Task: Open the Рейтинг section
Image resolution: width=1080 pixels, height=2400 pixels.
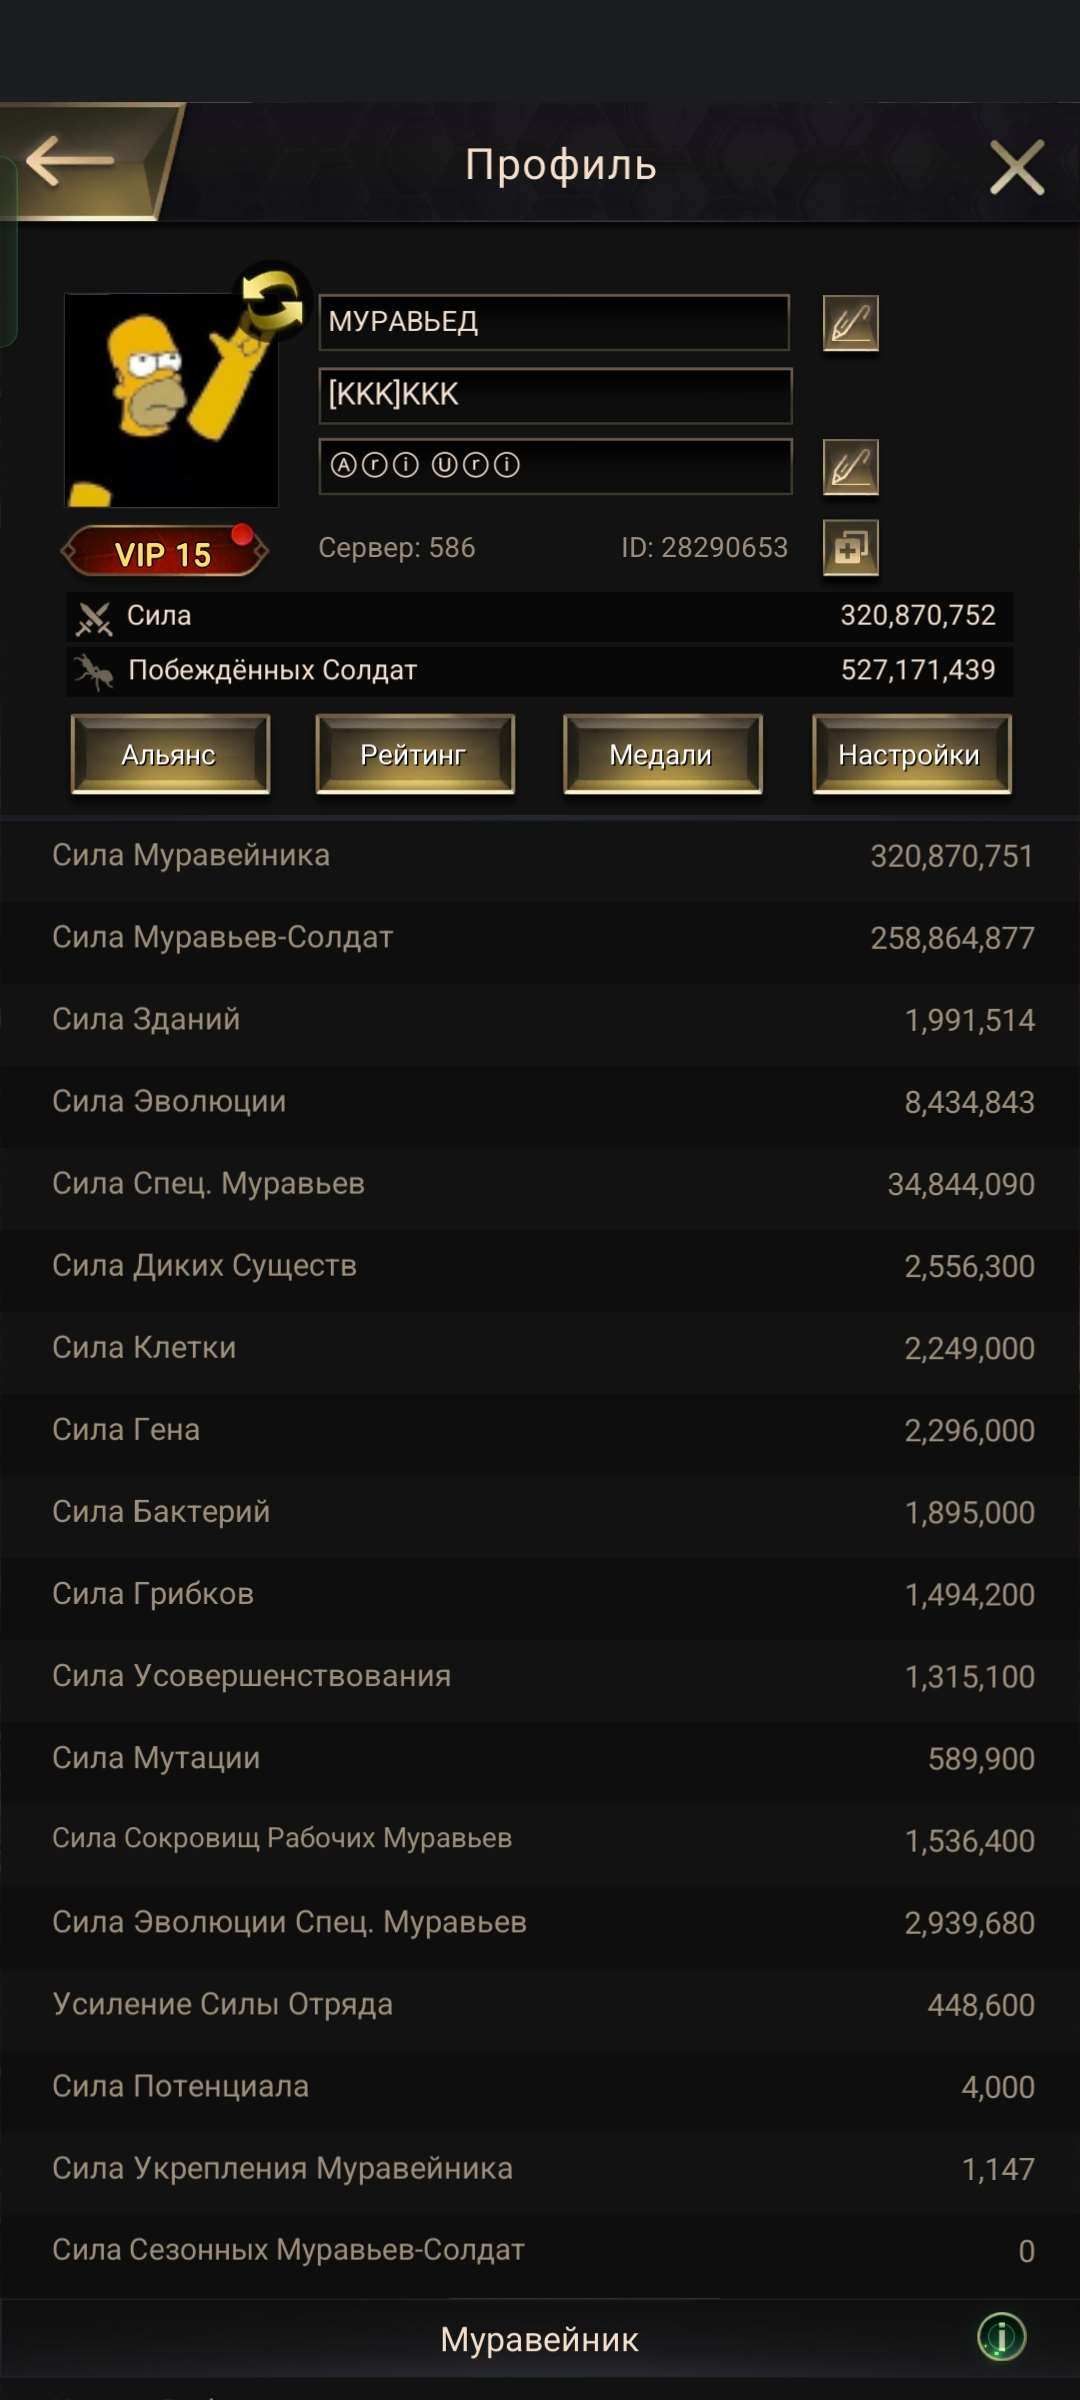Action: point(415,754)
